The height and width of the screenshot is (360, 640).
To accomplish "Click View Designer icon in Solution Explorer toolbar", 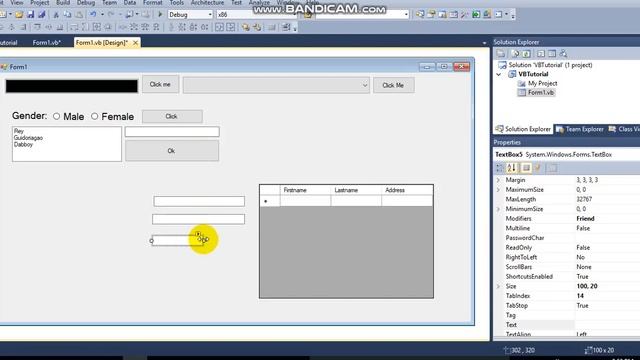I will coord(552,53).
